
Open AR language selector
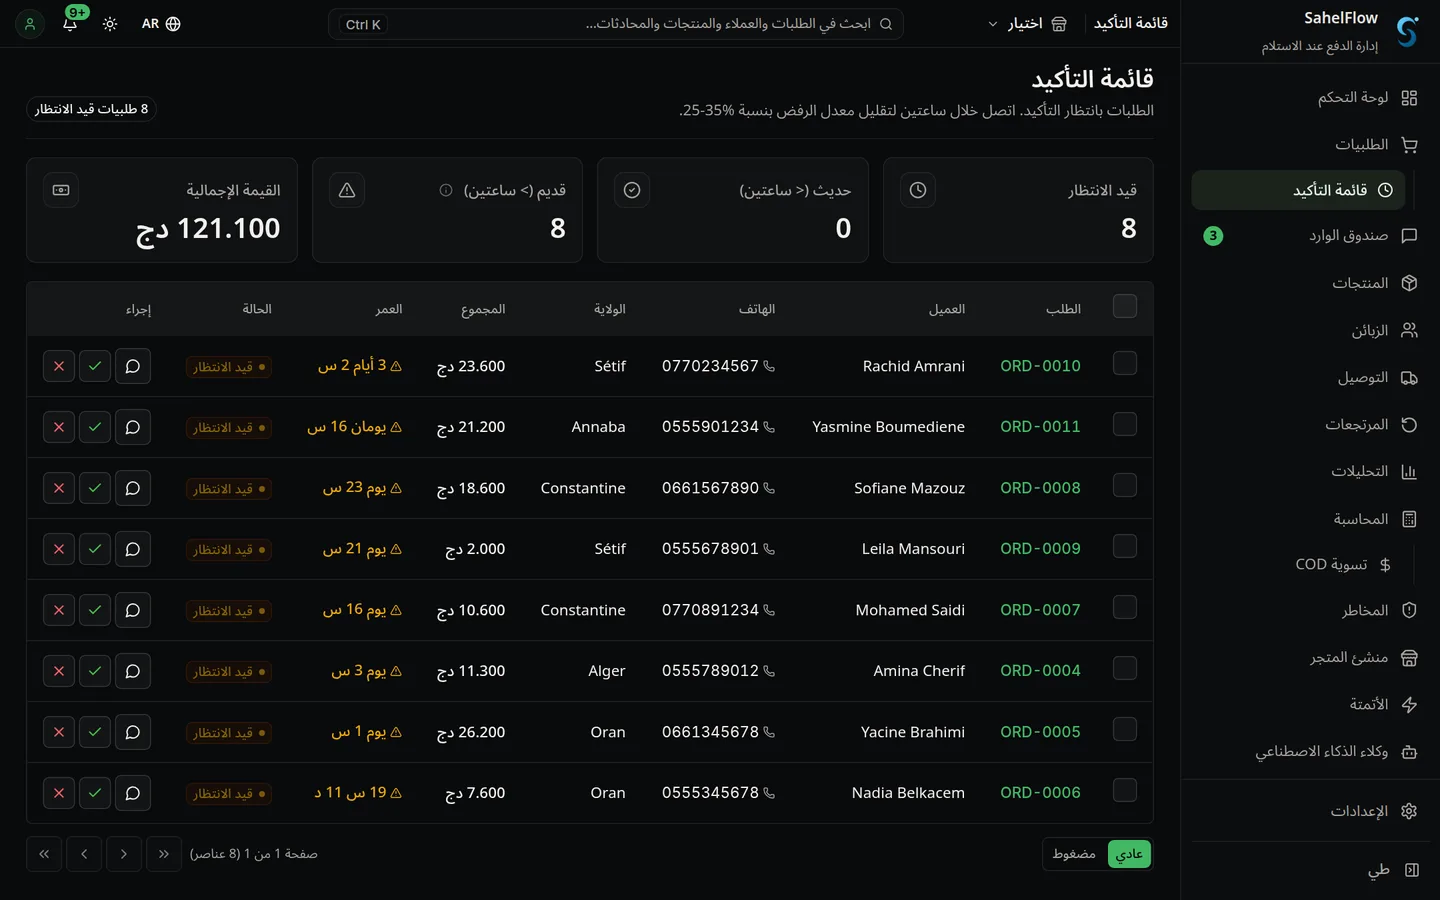[161, 23]
